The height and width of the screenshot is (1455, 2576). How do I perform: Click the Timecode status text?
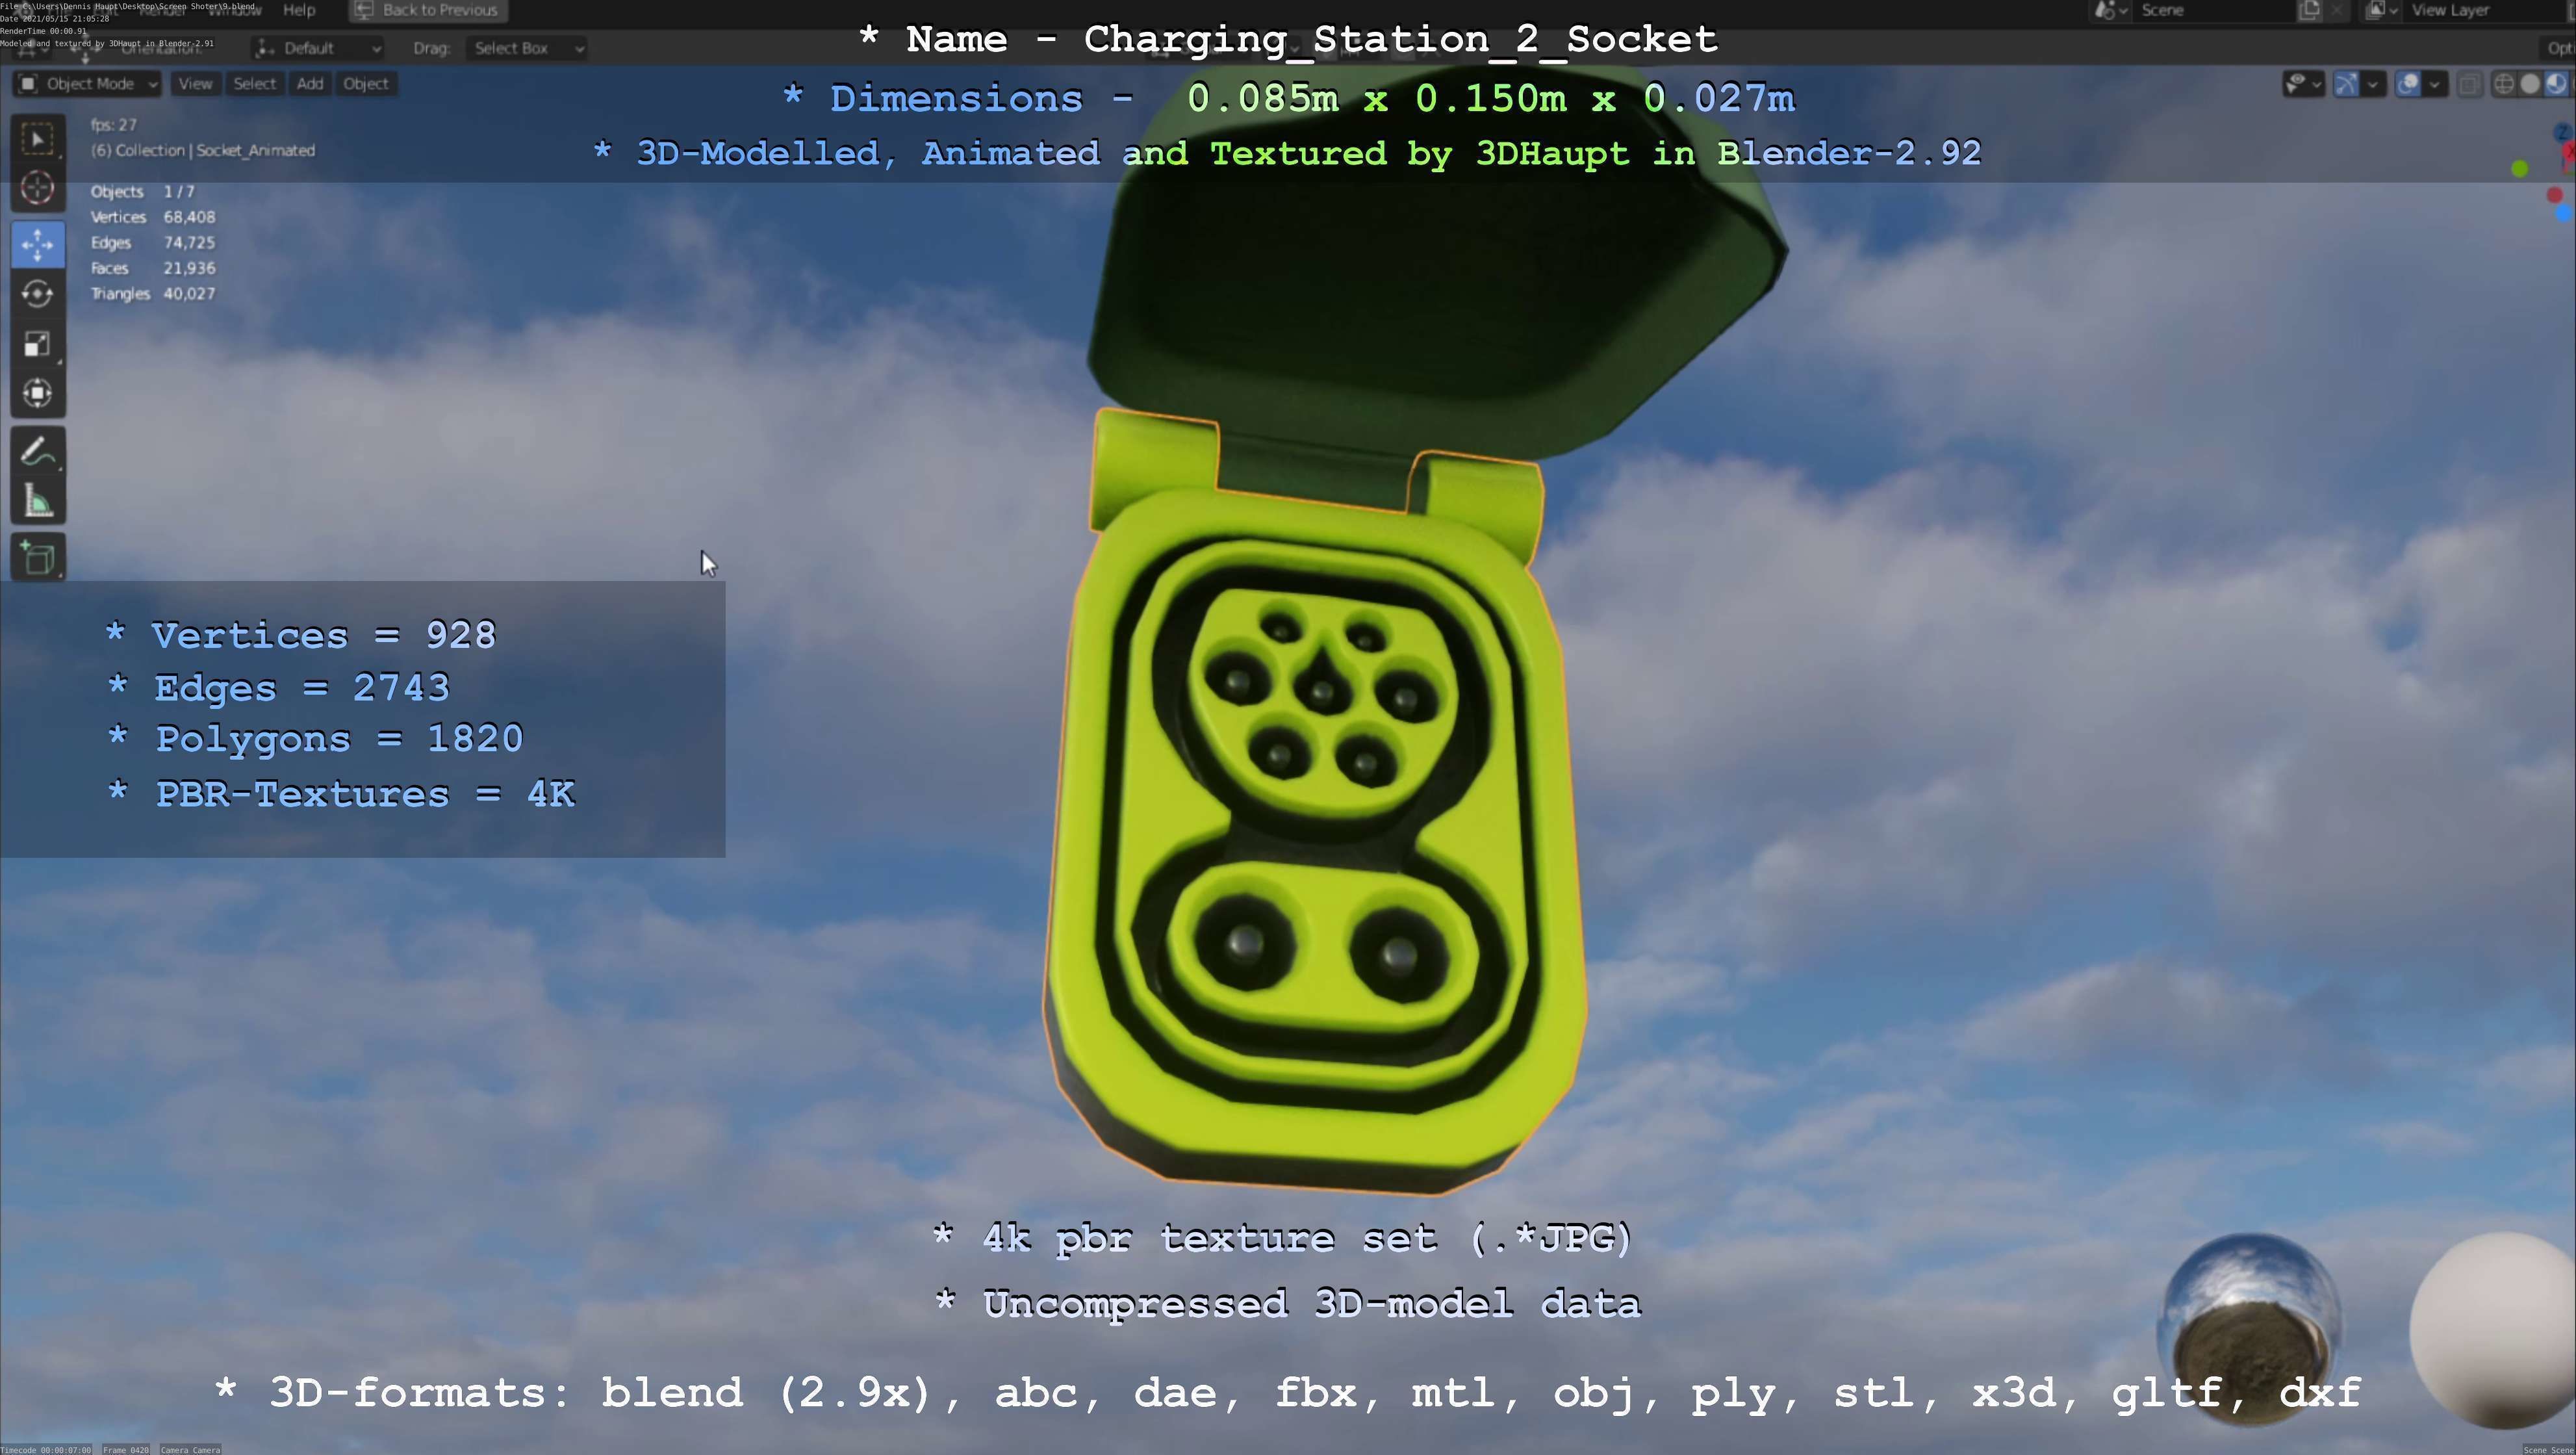pyautogui.click(x=46, y=1449)
